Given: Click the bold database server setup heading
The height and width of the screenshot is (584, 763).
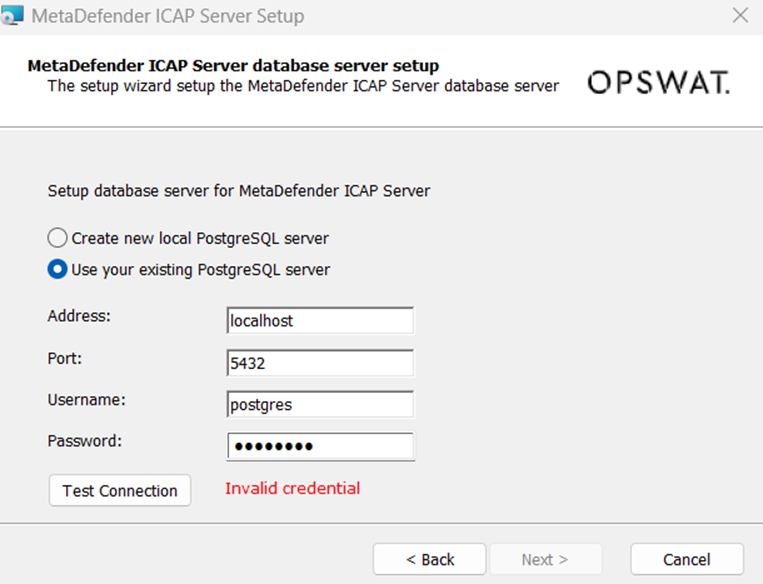Looking at the screenshot, I should click(233, 65).
